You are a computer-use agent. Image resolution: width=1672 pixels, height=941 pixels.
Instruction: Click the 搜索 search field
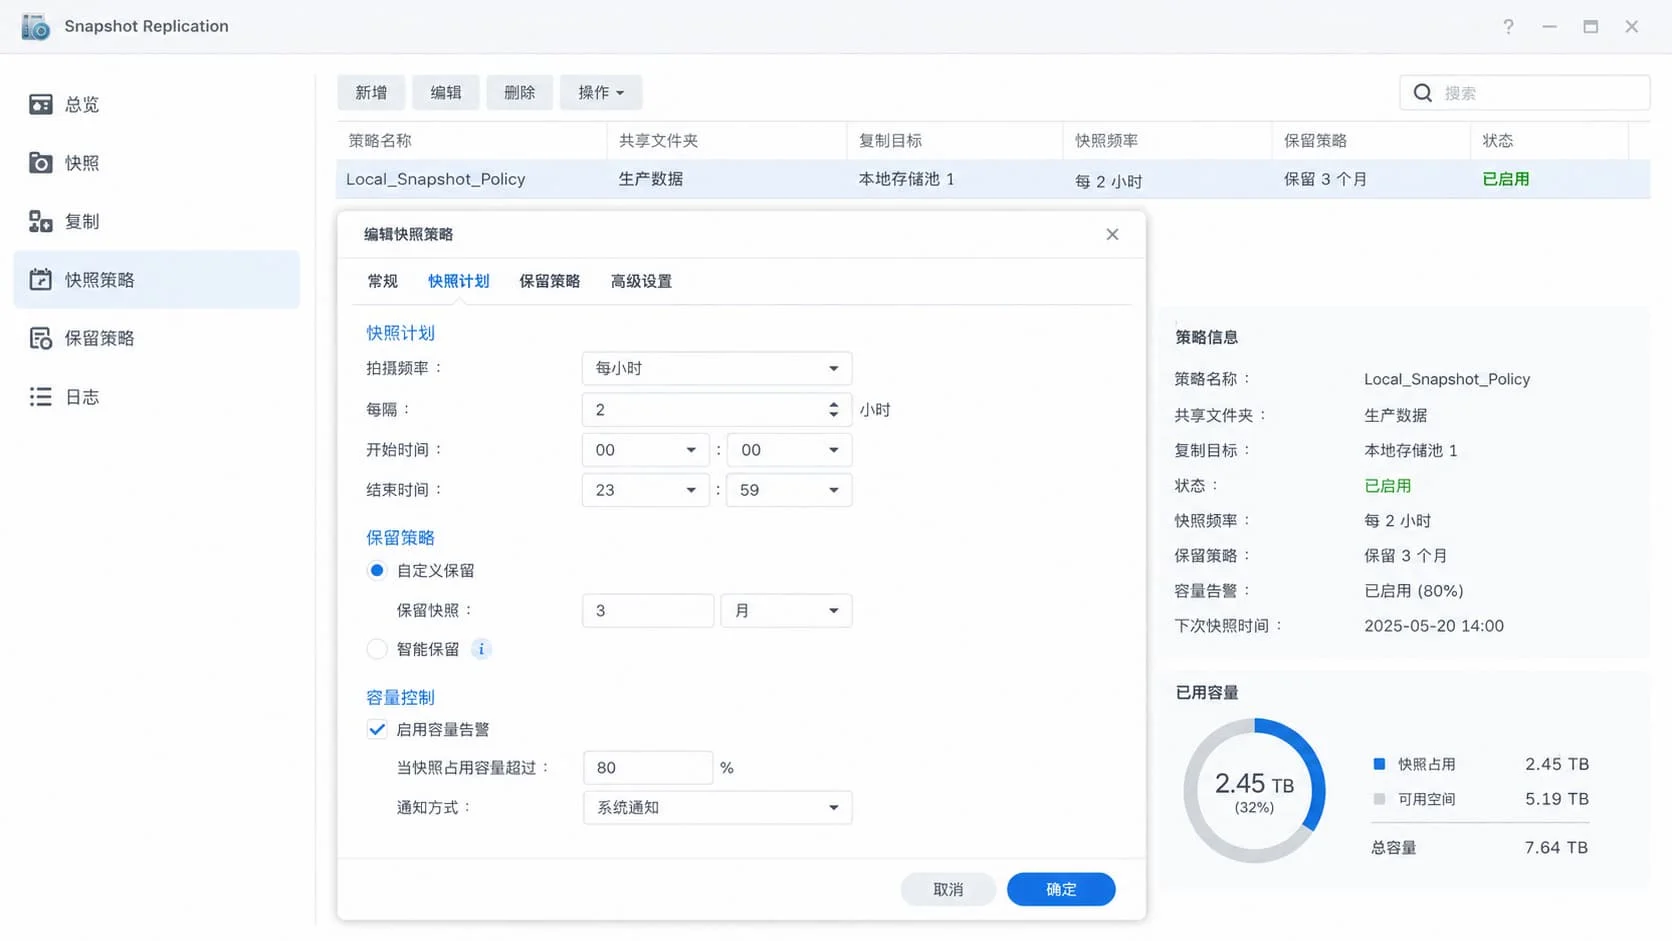(1524, 93)
